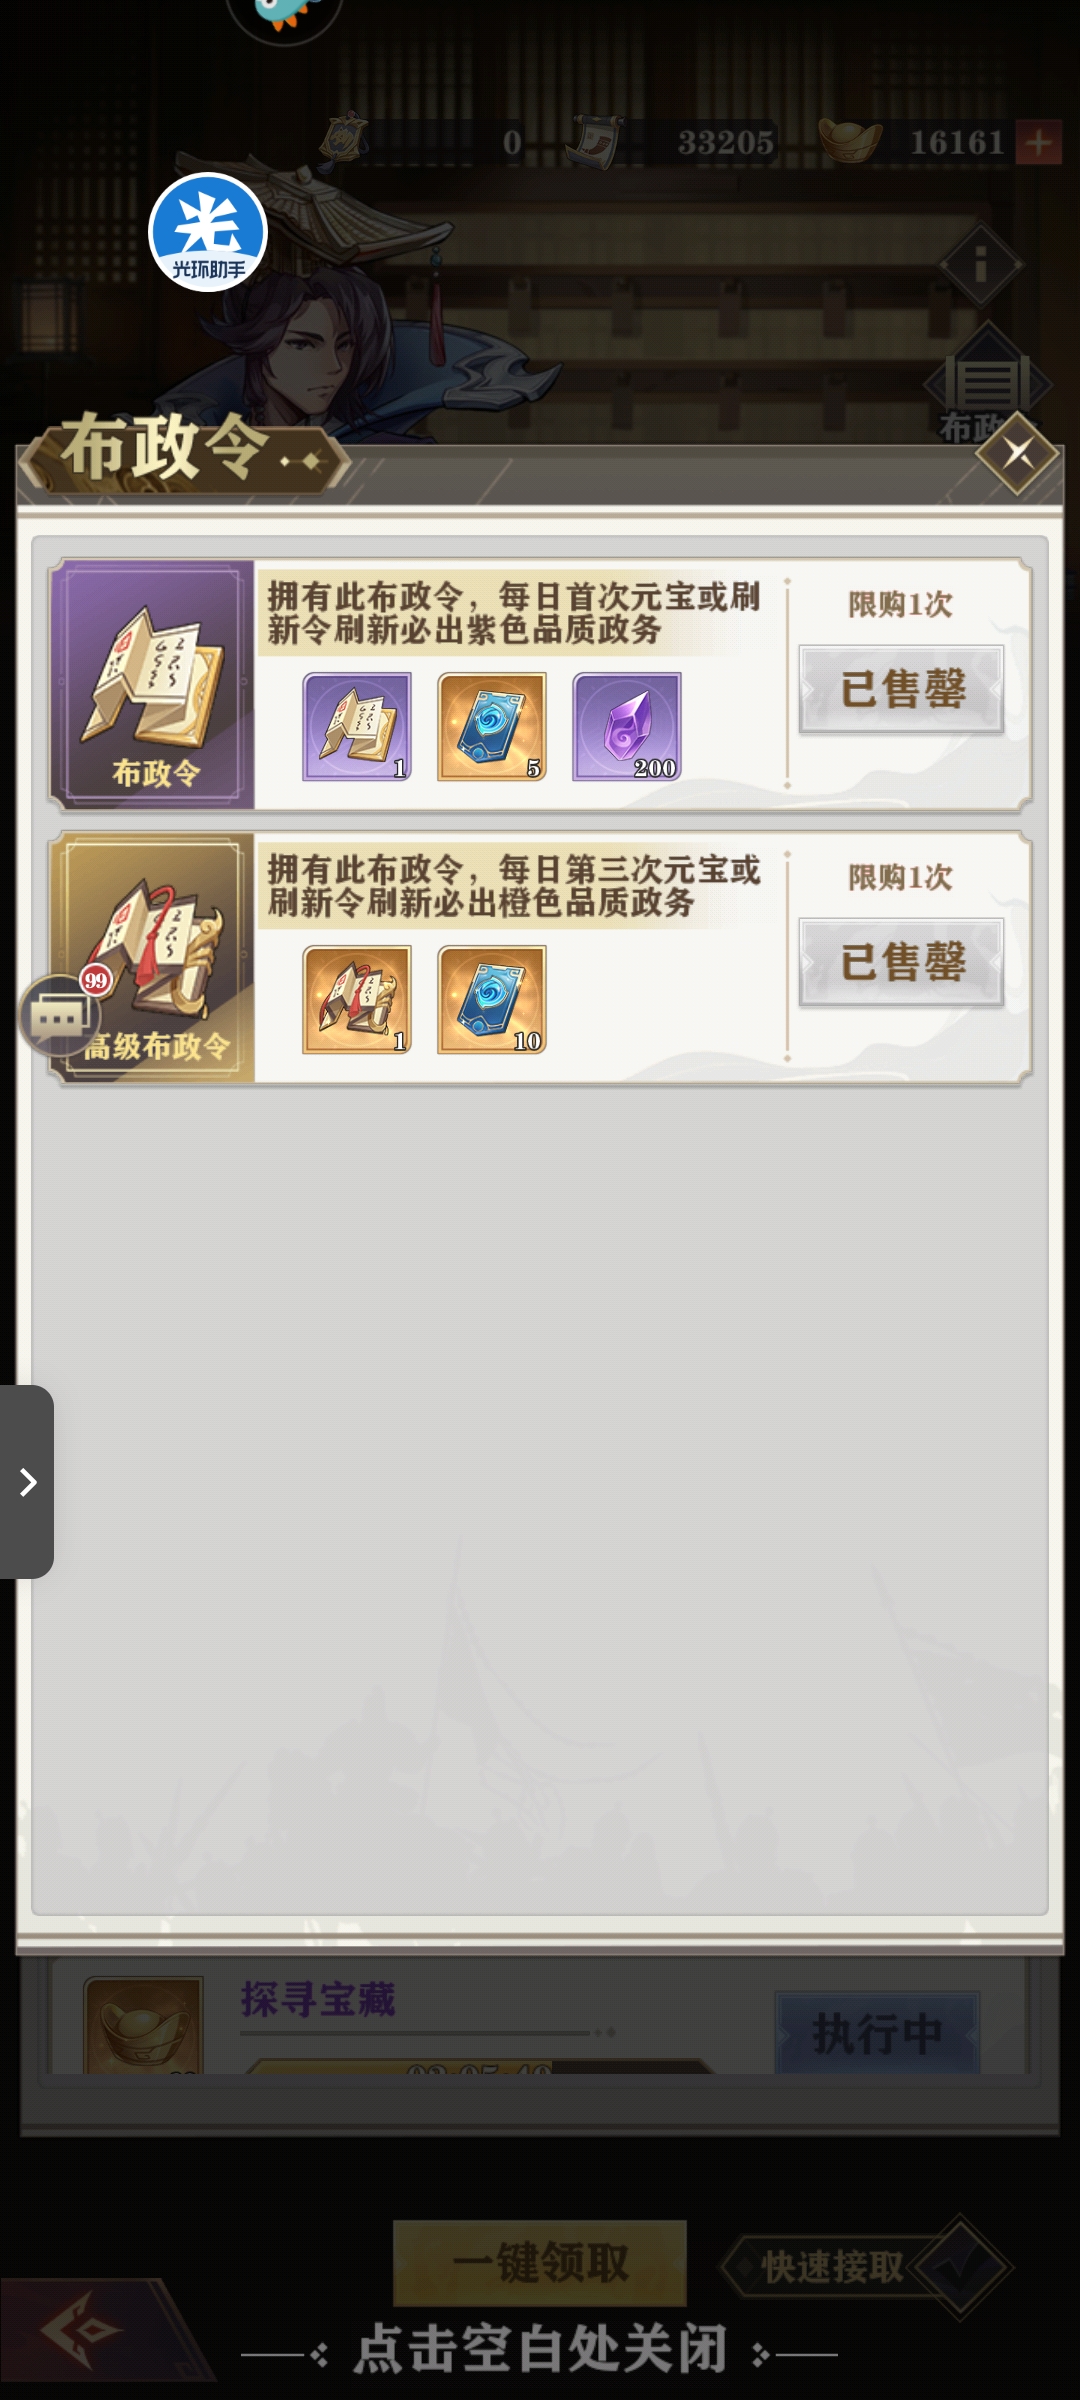Tap the golden 高级布政令 item card
Image resolution: width=1080 pixels, height=2400 pixels.
pos(153,958)
